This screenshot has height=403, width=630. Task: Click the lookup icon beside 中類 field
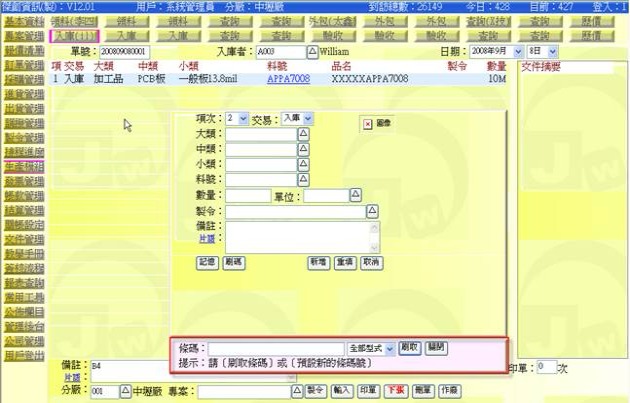click(x=304, y=149)
